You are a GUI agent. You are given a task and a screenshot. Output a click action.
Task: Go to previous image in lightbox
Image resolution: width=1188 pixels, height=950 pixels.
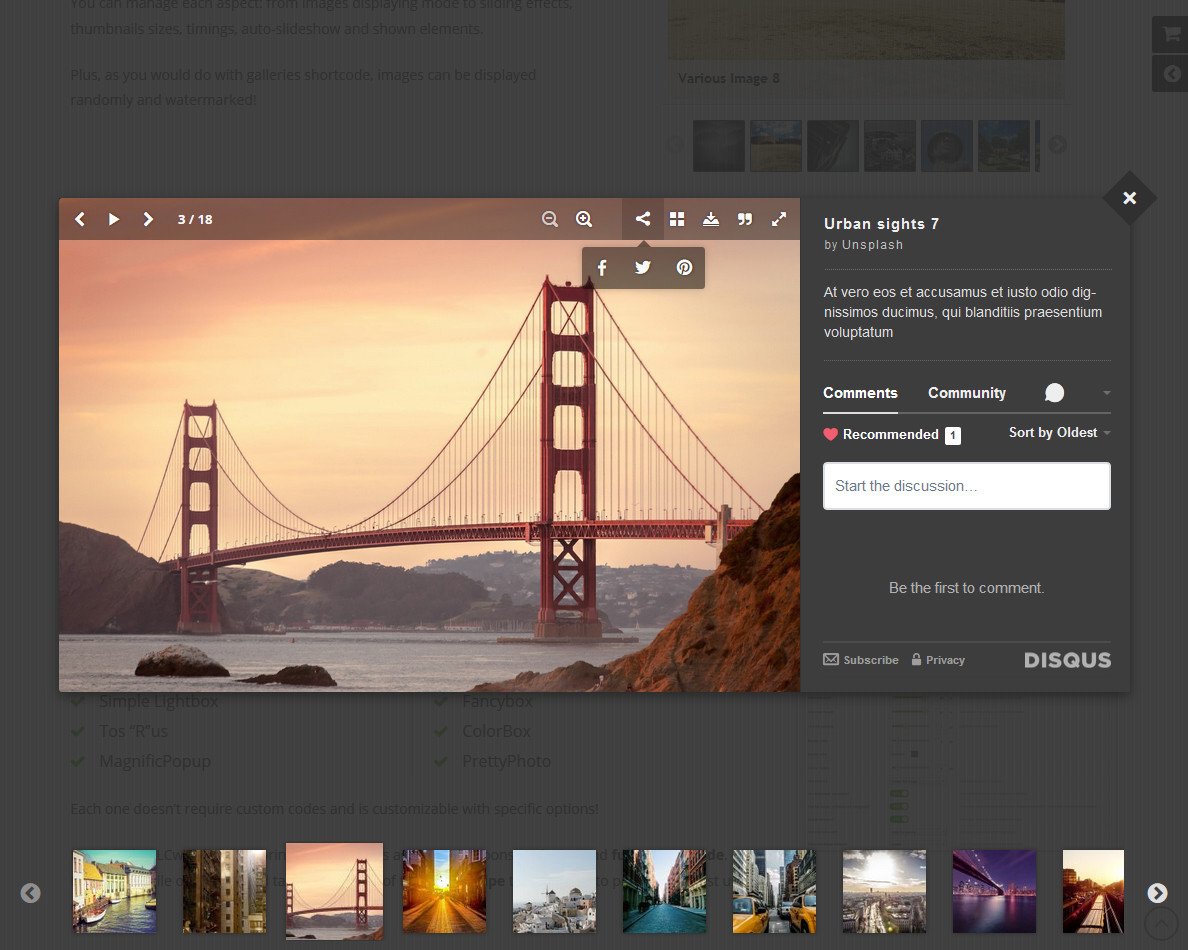(80, 219)
